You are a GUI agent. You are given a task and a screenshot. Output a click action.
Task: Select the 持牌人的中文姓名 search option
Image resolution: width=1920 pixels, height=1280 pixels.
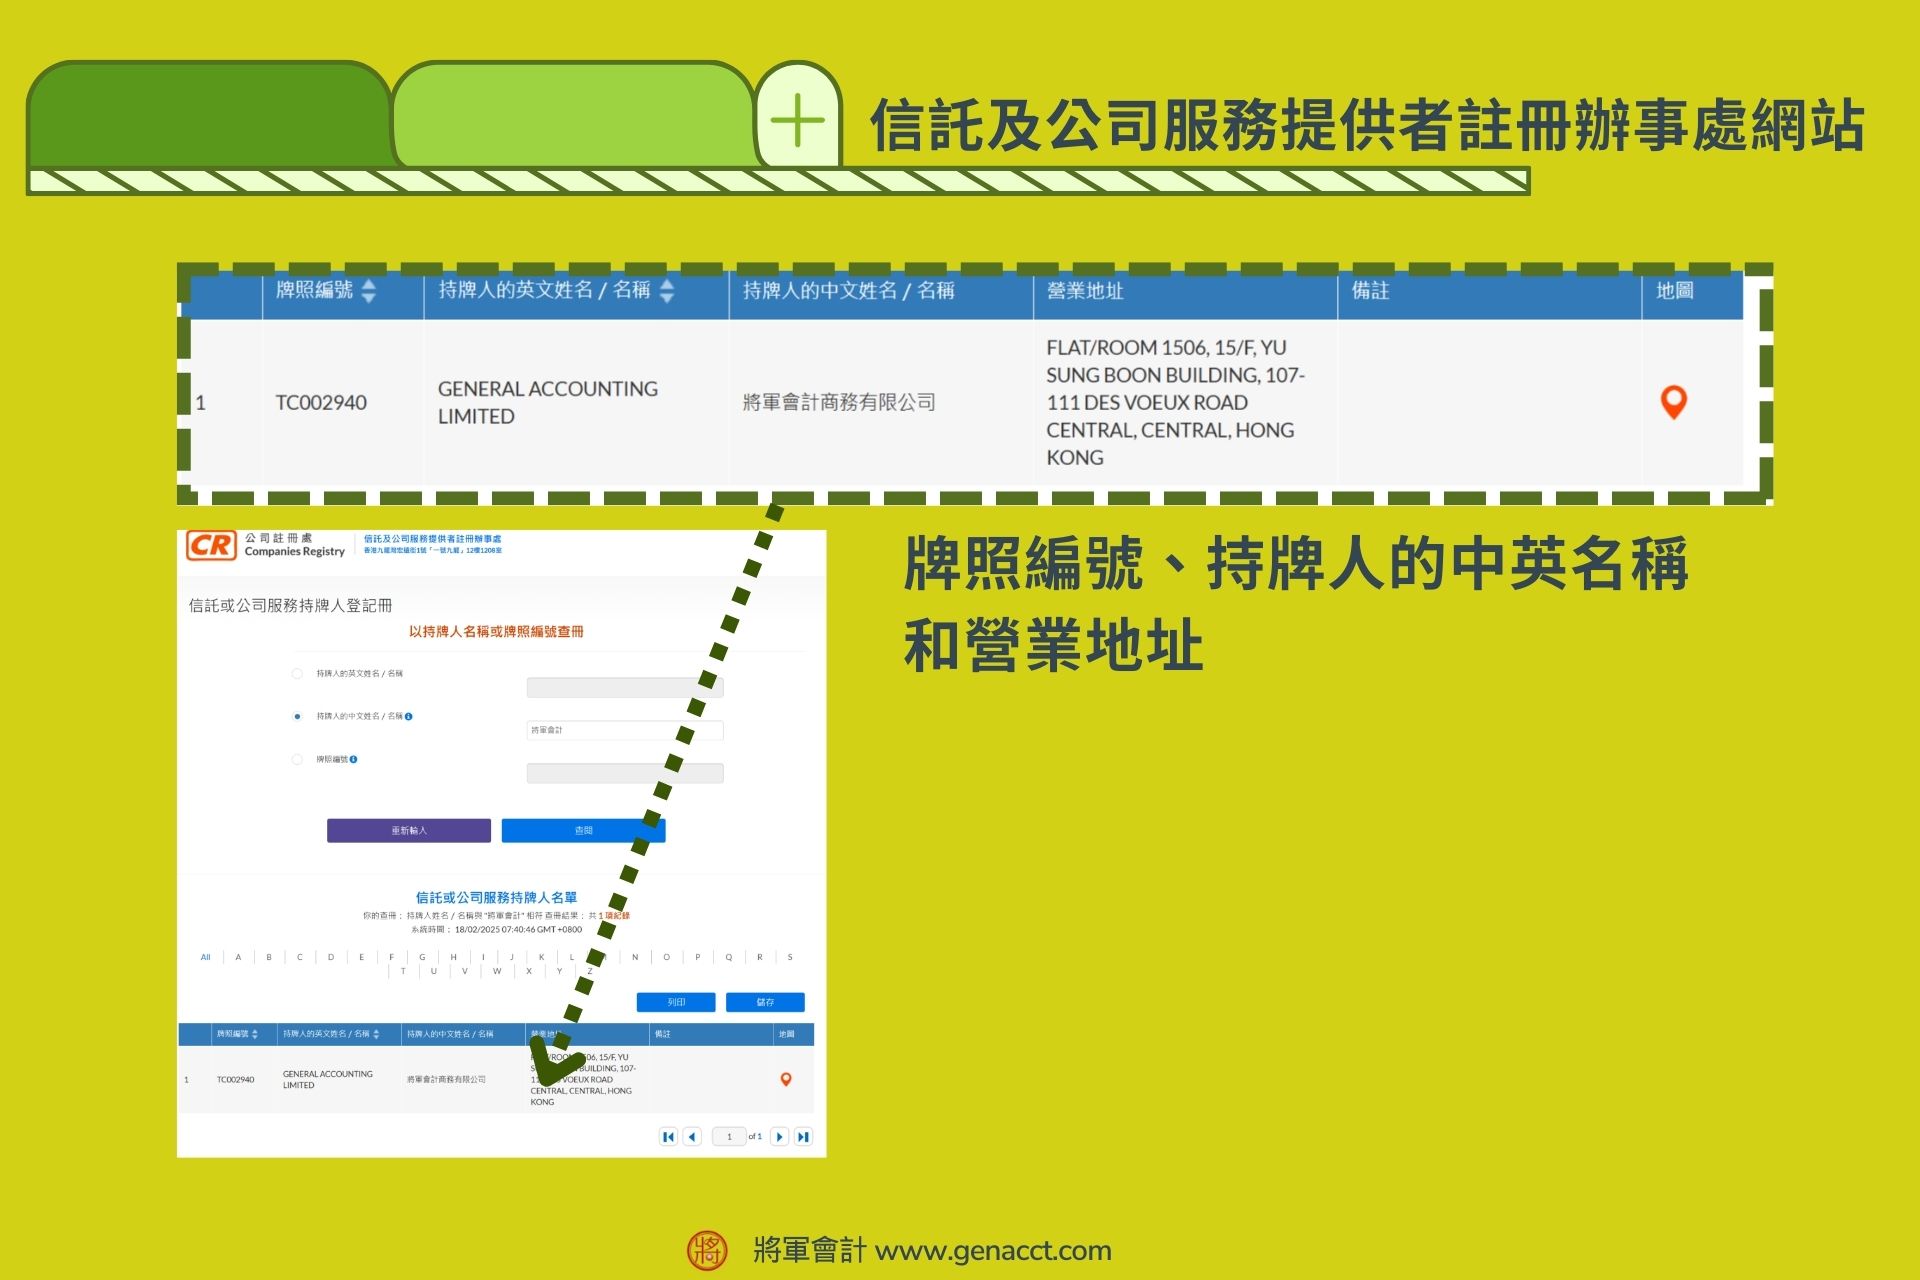click(x=297, y=717)
